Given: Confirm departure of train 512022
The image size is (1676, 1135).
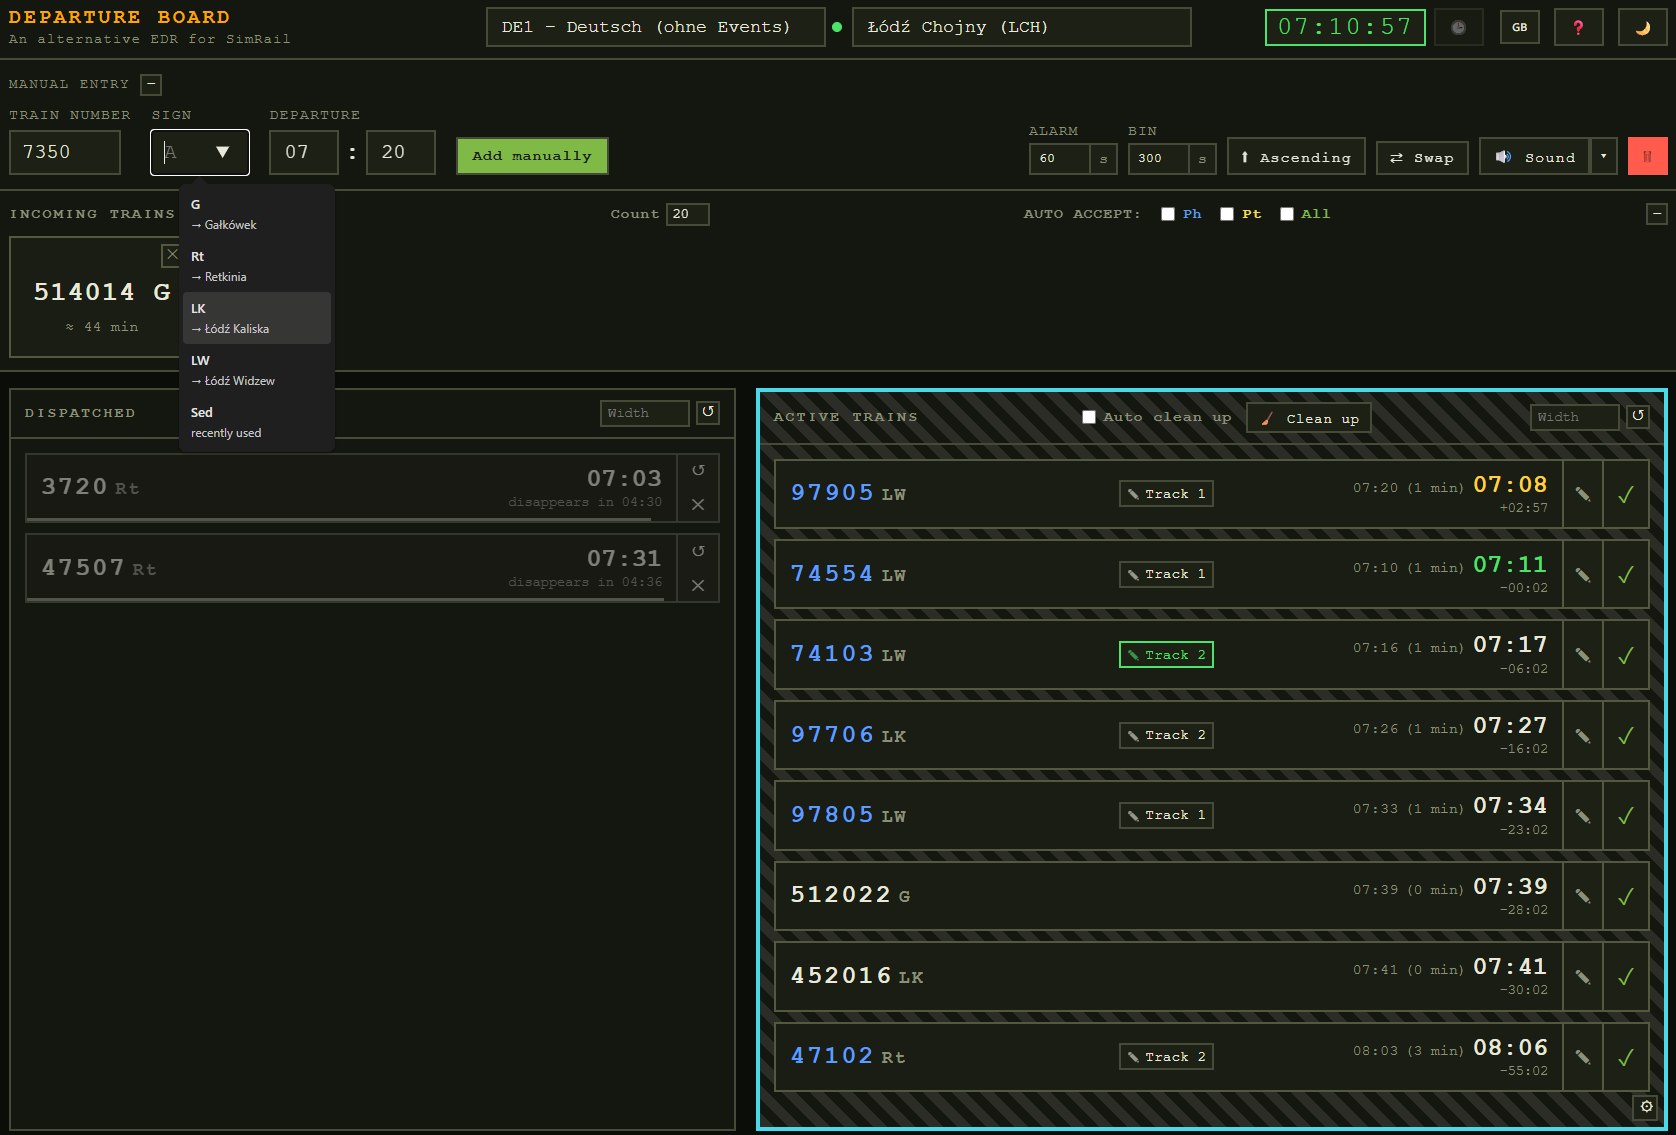Looking at the screenshot, I should point(1626,896).
